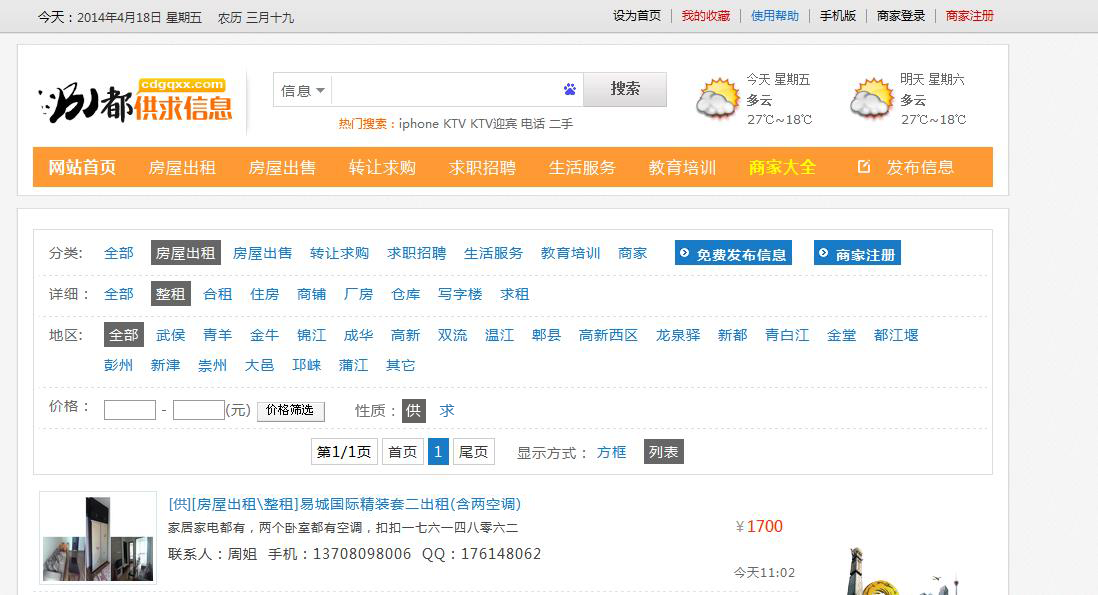Switch display mode to 方框 grid view
The width and height of the screenshot is (1098, 595).
click(611, 452)
